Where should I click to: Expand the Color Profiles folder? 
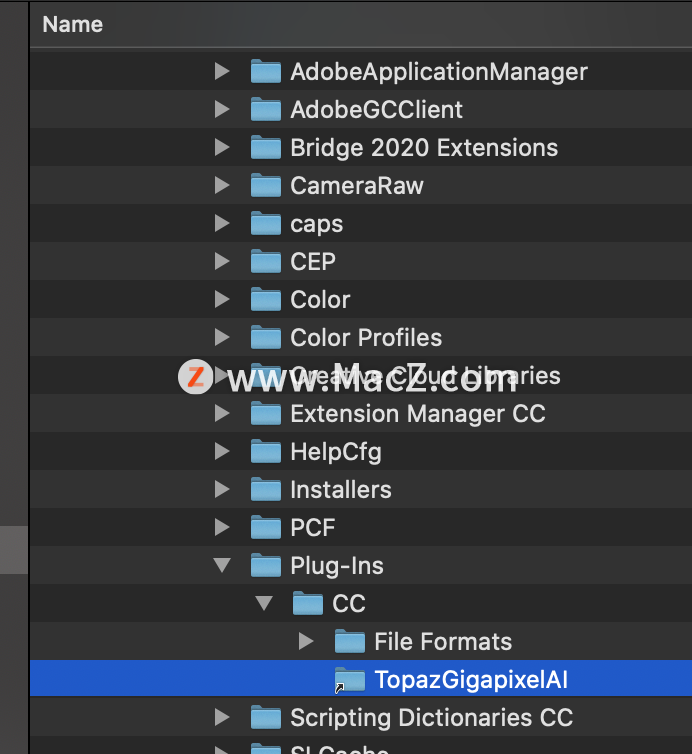(222, 337)
